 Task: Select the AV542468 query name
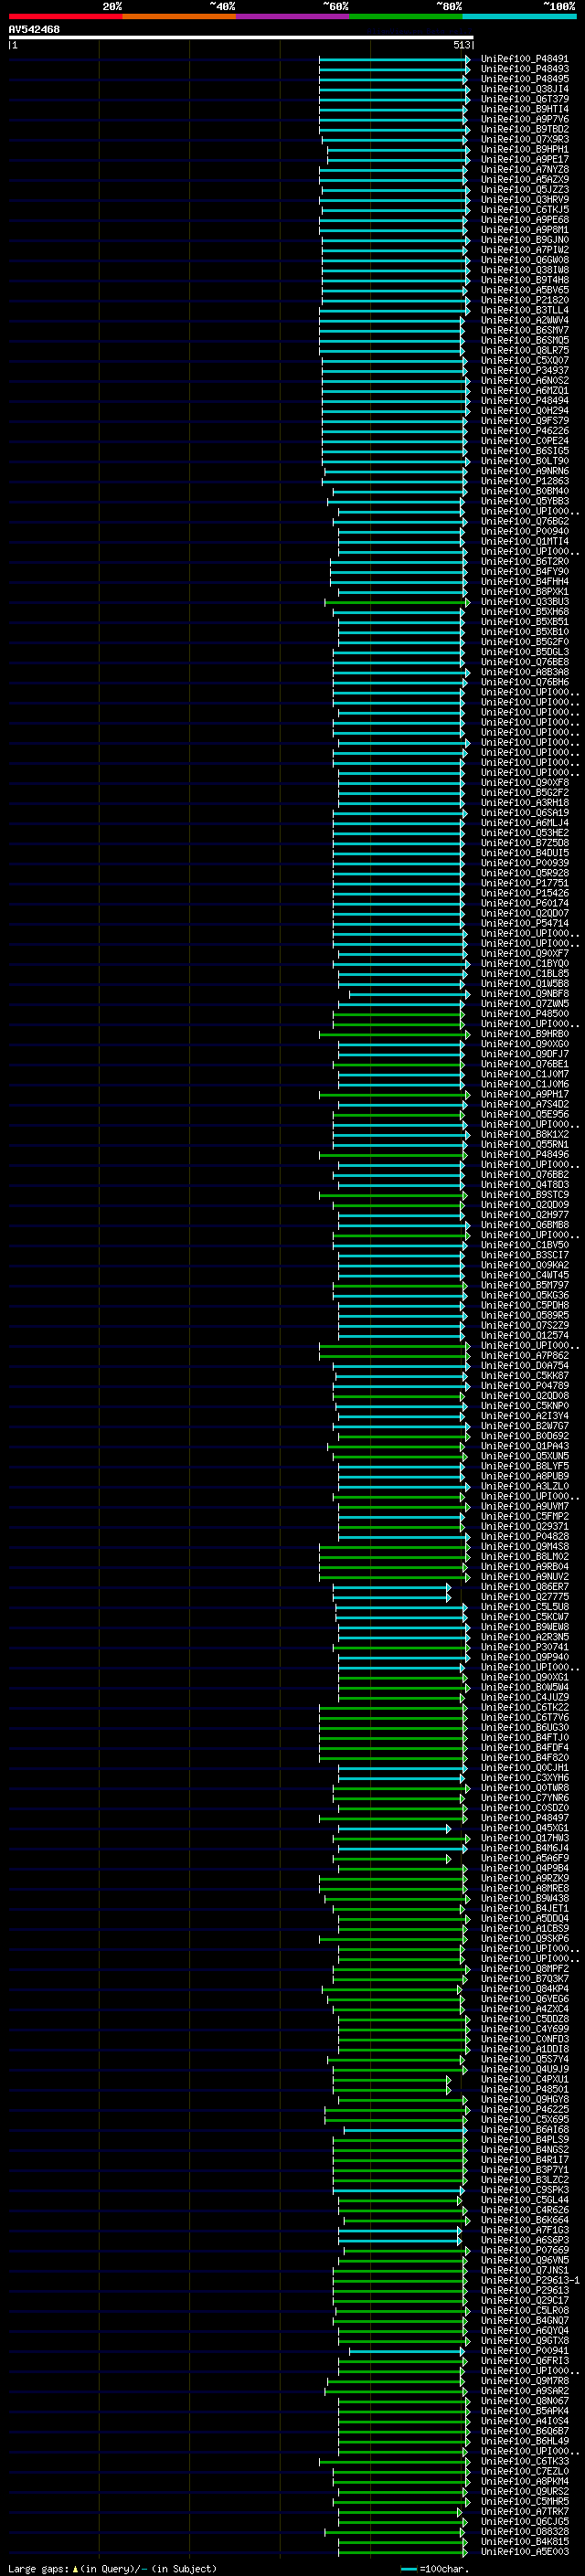click(x=34, y=29)
